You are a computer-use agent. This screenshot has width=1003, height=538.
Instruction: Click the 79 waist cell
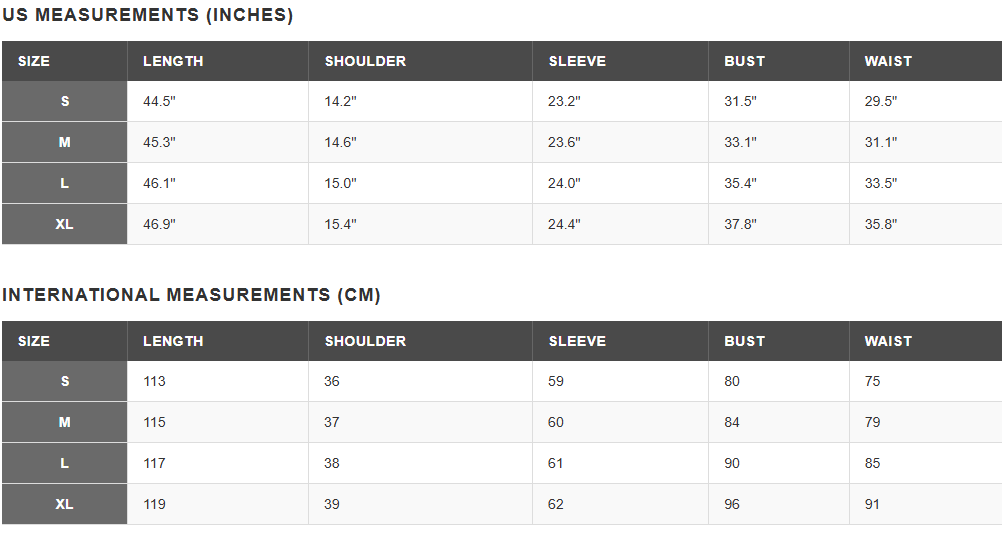tap(873, 422)
